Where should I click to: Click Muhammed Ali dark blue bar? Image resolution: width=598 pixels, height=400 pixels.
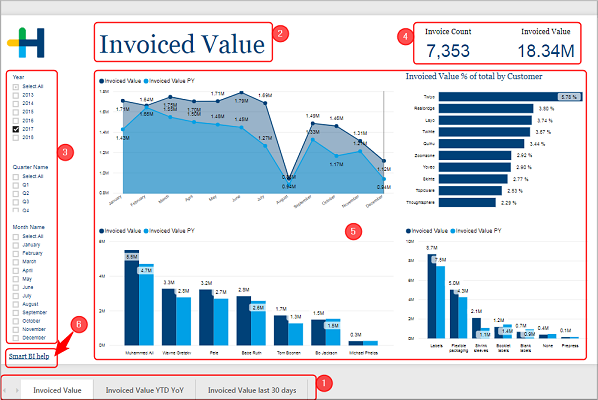132,298
